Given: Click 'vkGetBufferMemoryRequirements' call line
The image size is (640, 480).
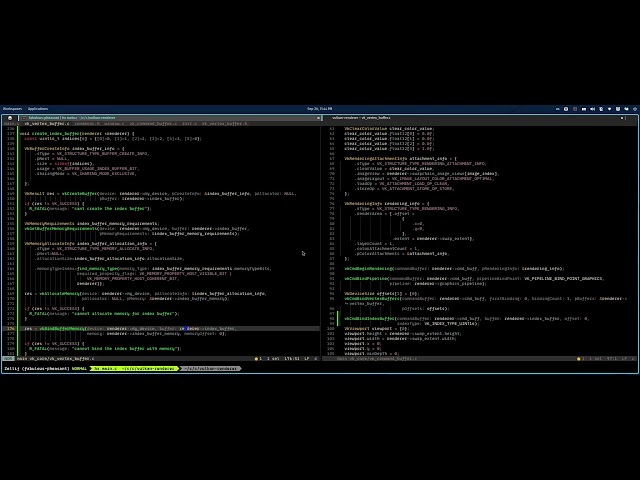Looking at the screenshot, I should [137, 229].
